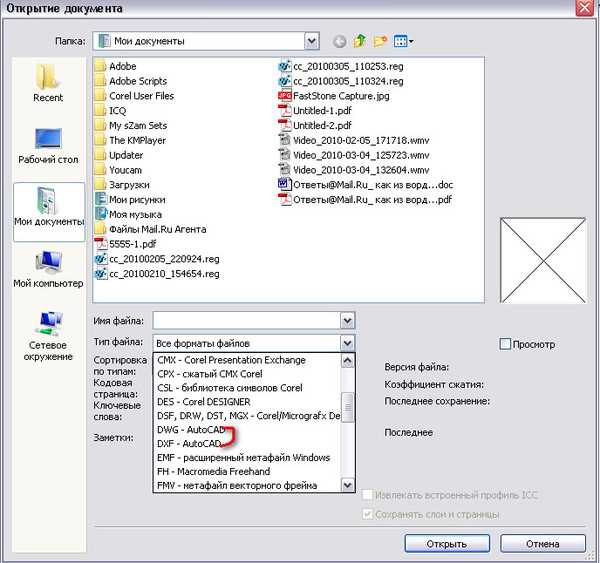Viewport: 600px width, 563px height.
Task: Open the Recent places shortcut
Action: 48,83
